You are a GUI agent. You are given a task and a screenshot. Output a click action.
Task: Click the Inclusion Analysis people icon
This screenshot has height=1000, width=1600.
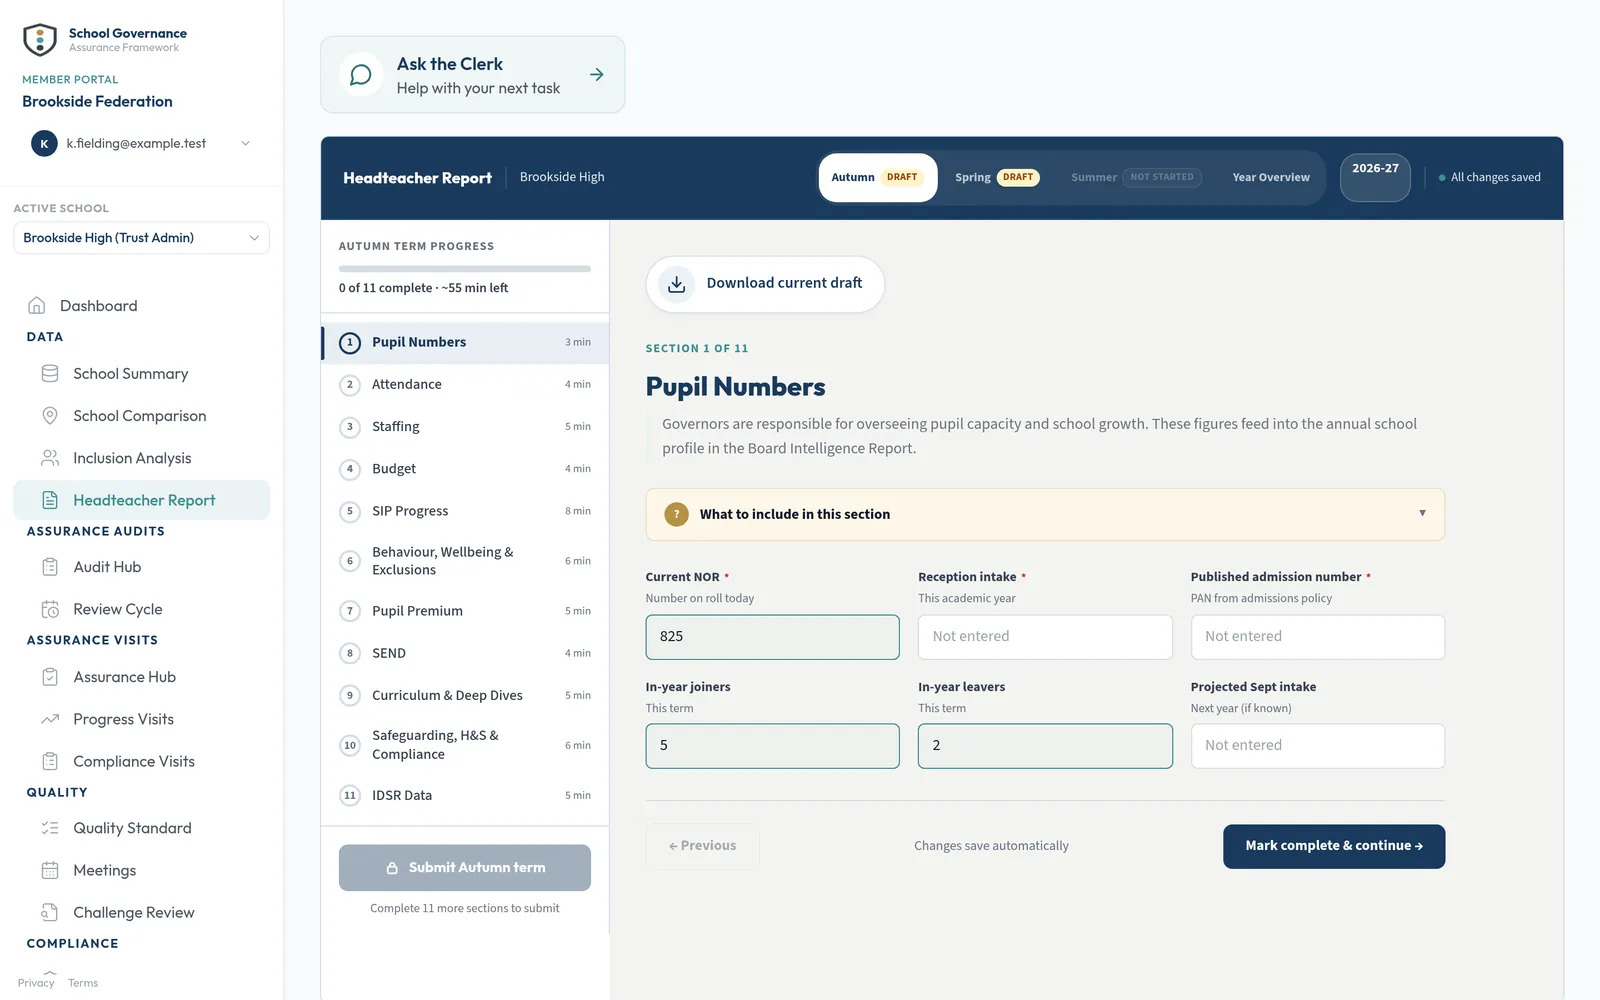[50, 458]
